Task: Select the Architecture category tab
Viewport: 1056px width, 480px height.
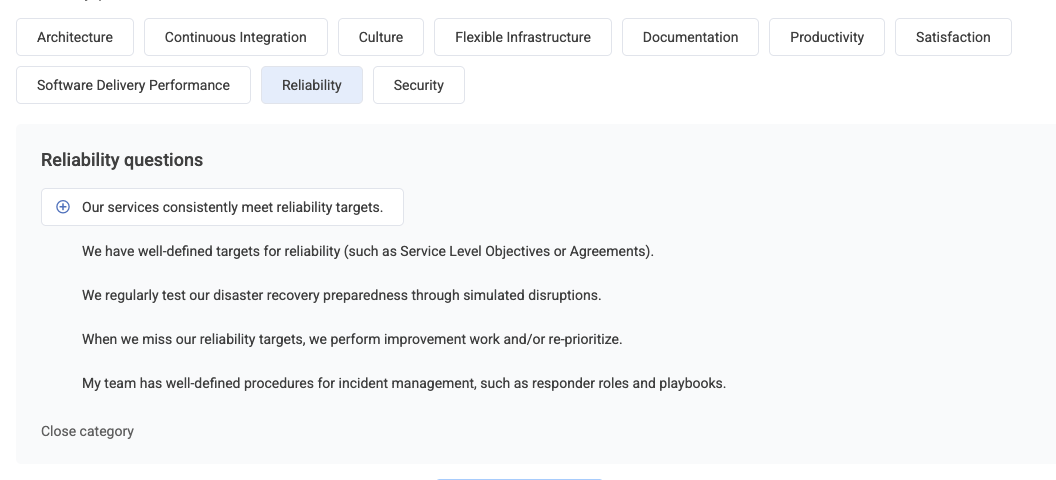Action: point(75,37)
